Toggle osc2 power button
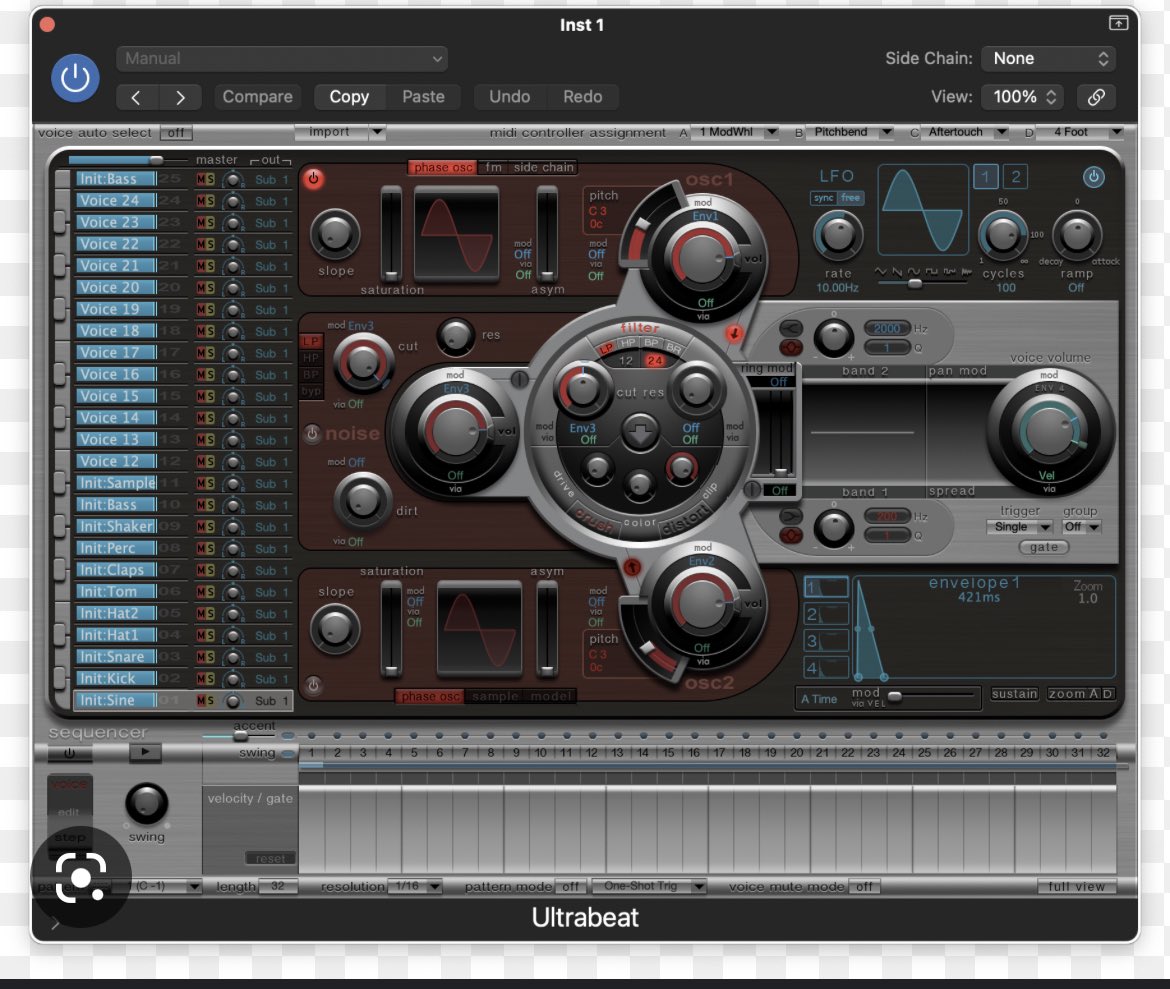1170x989 pixels. [x=313, y=684]
